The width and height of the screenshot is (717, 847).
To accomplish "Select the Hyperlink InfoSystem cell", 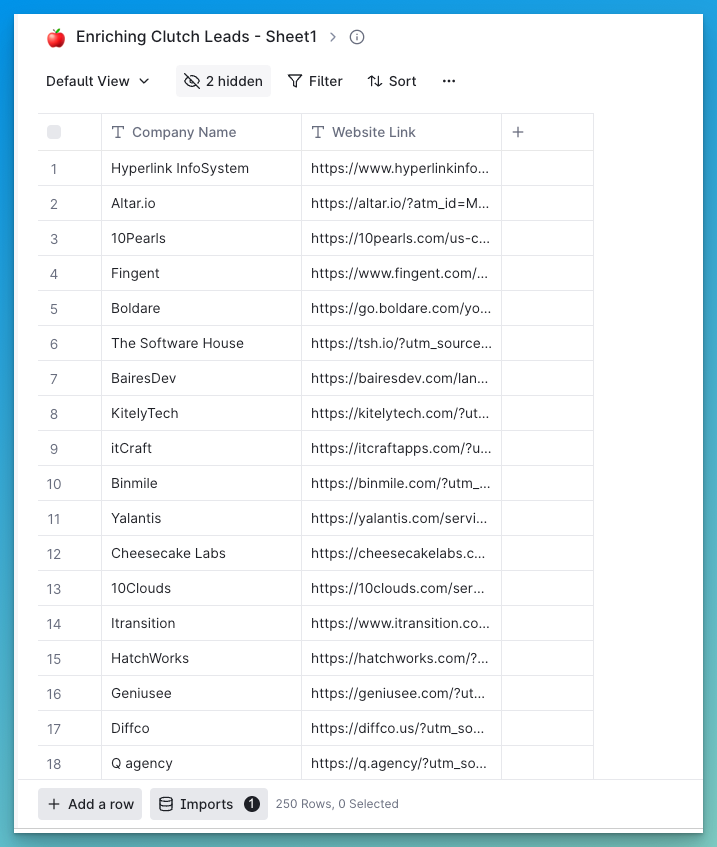I will (201, 169).
